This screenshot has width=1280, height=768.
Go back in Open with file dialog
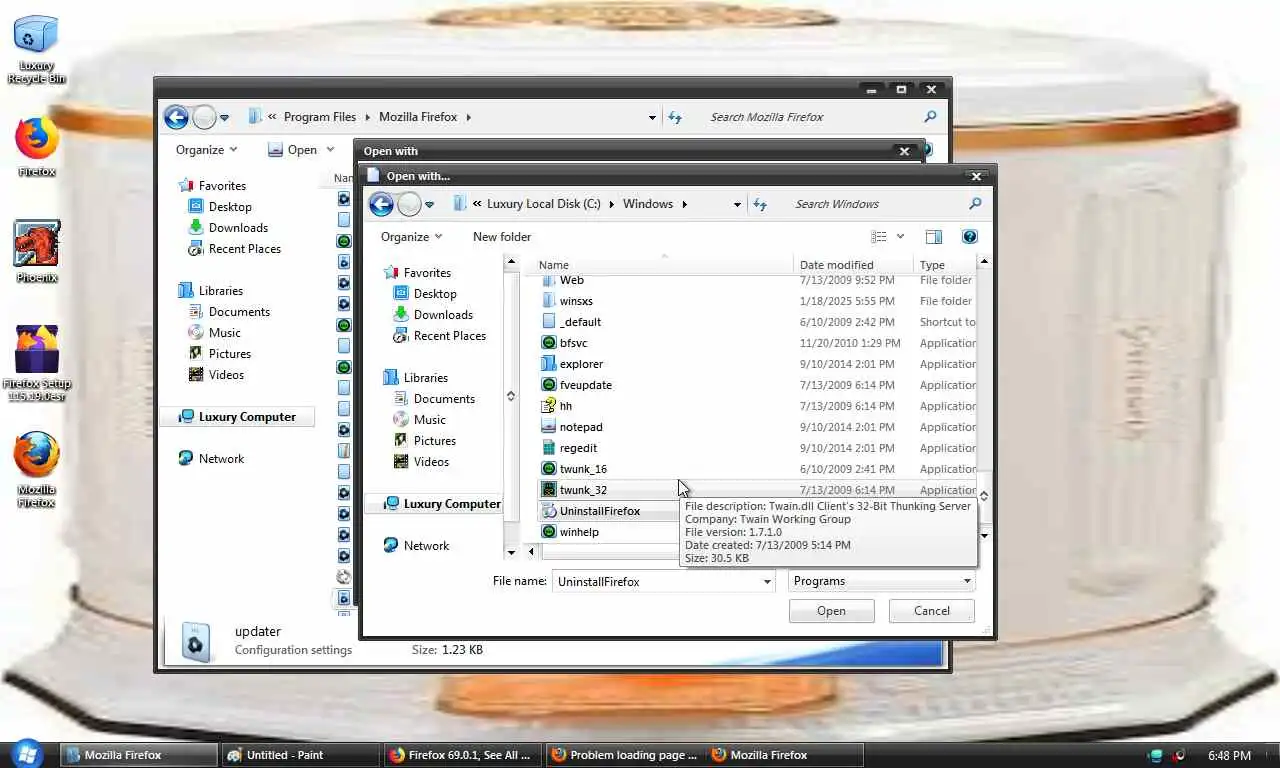click(x=381, y=204)
